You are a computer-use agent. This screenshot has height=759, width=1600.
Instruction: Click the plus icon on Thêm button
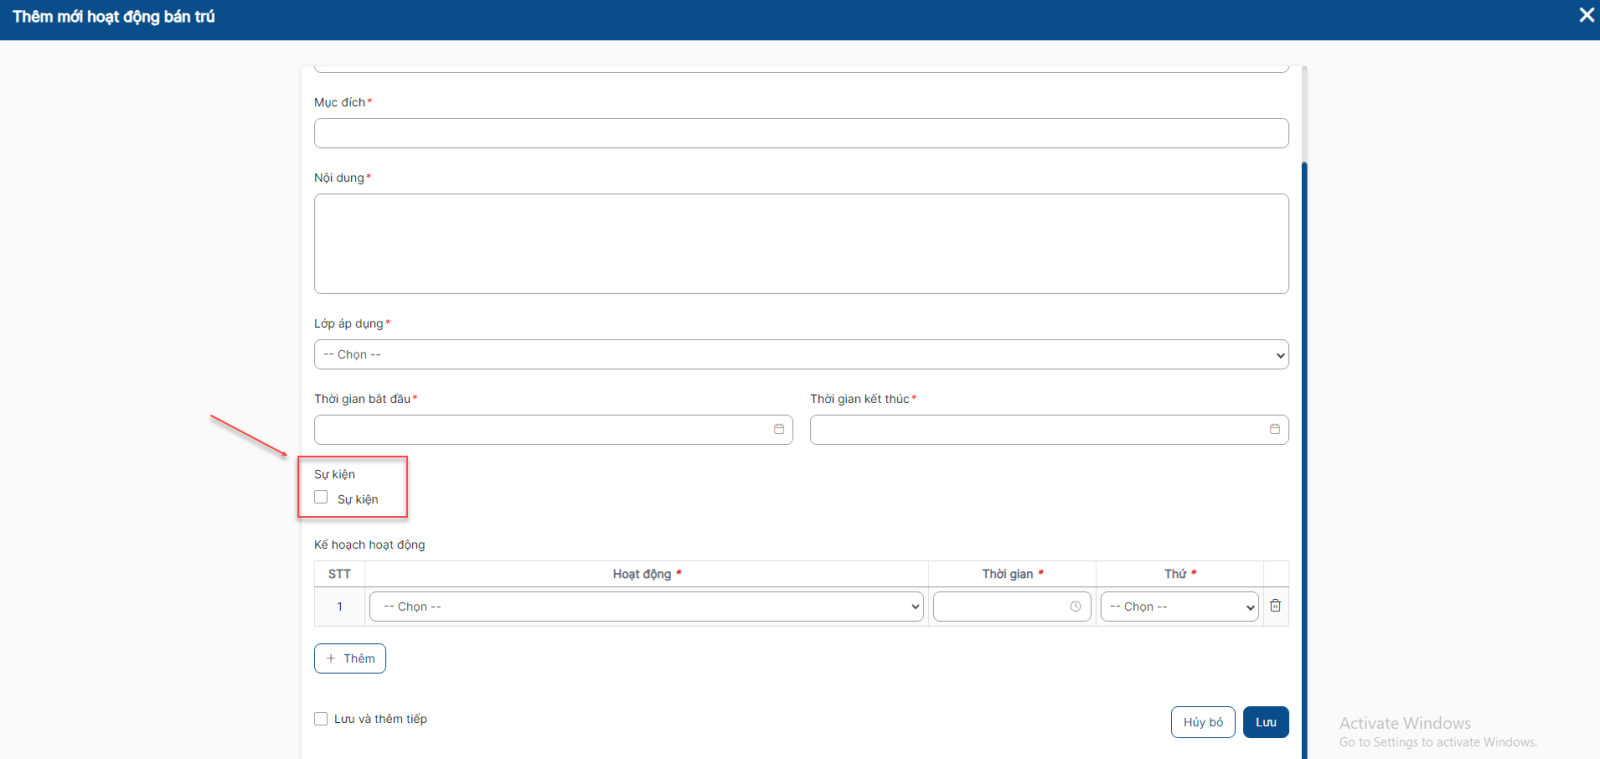pos(331,659)
